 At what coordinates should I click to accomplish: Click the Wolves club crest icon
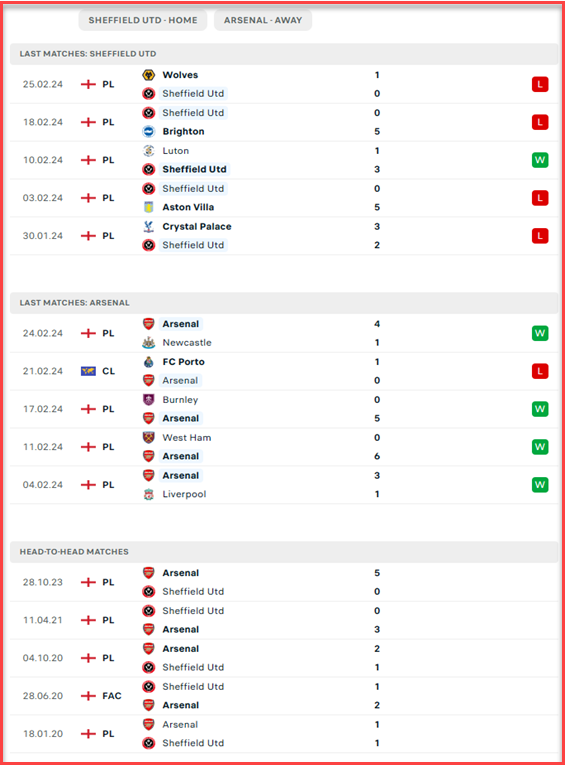pos(149,75)
